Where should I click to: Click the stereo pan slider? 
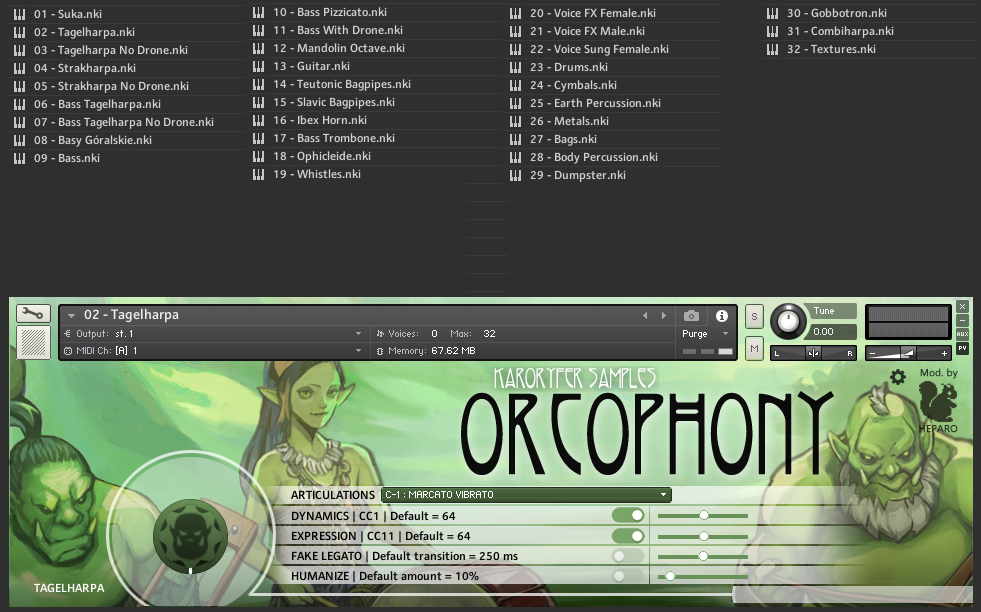click(x=813, y=353)
